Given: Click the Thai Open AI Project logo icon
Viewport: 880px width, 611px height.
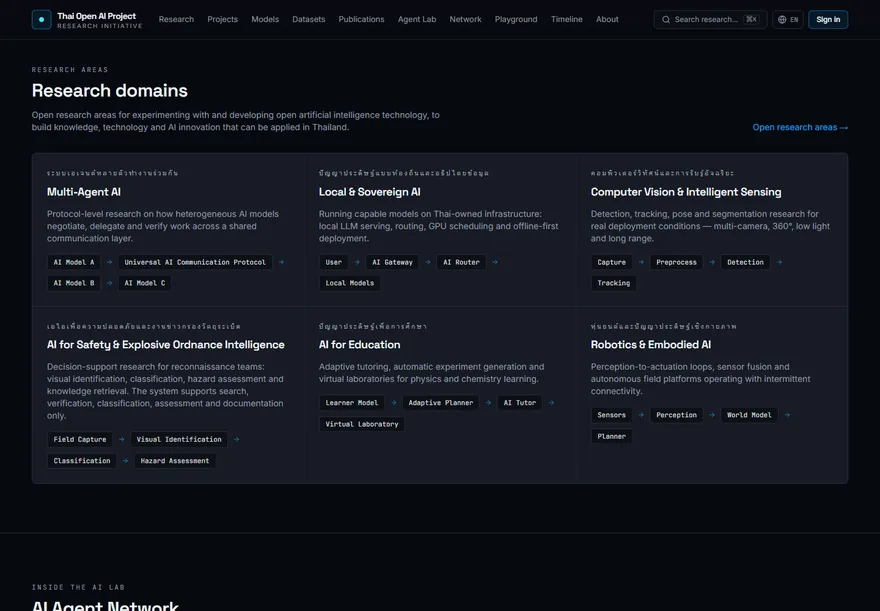Looking at the screenshot, I should click(42, 20).
